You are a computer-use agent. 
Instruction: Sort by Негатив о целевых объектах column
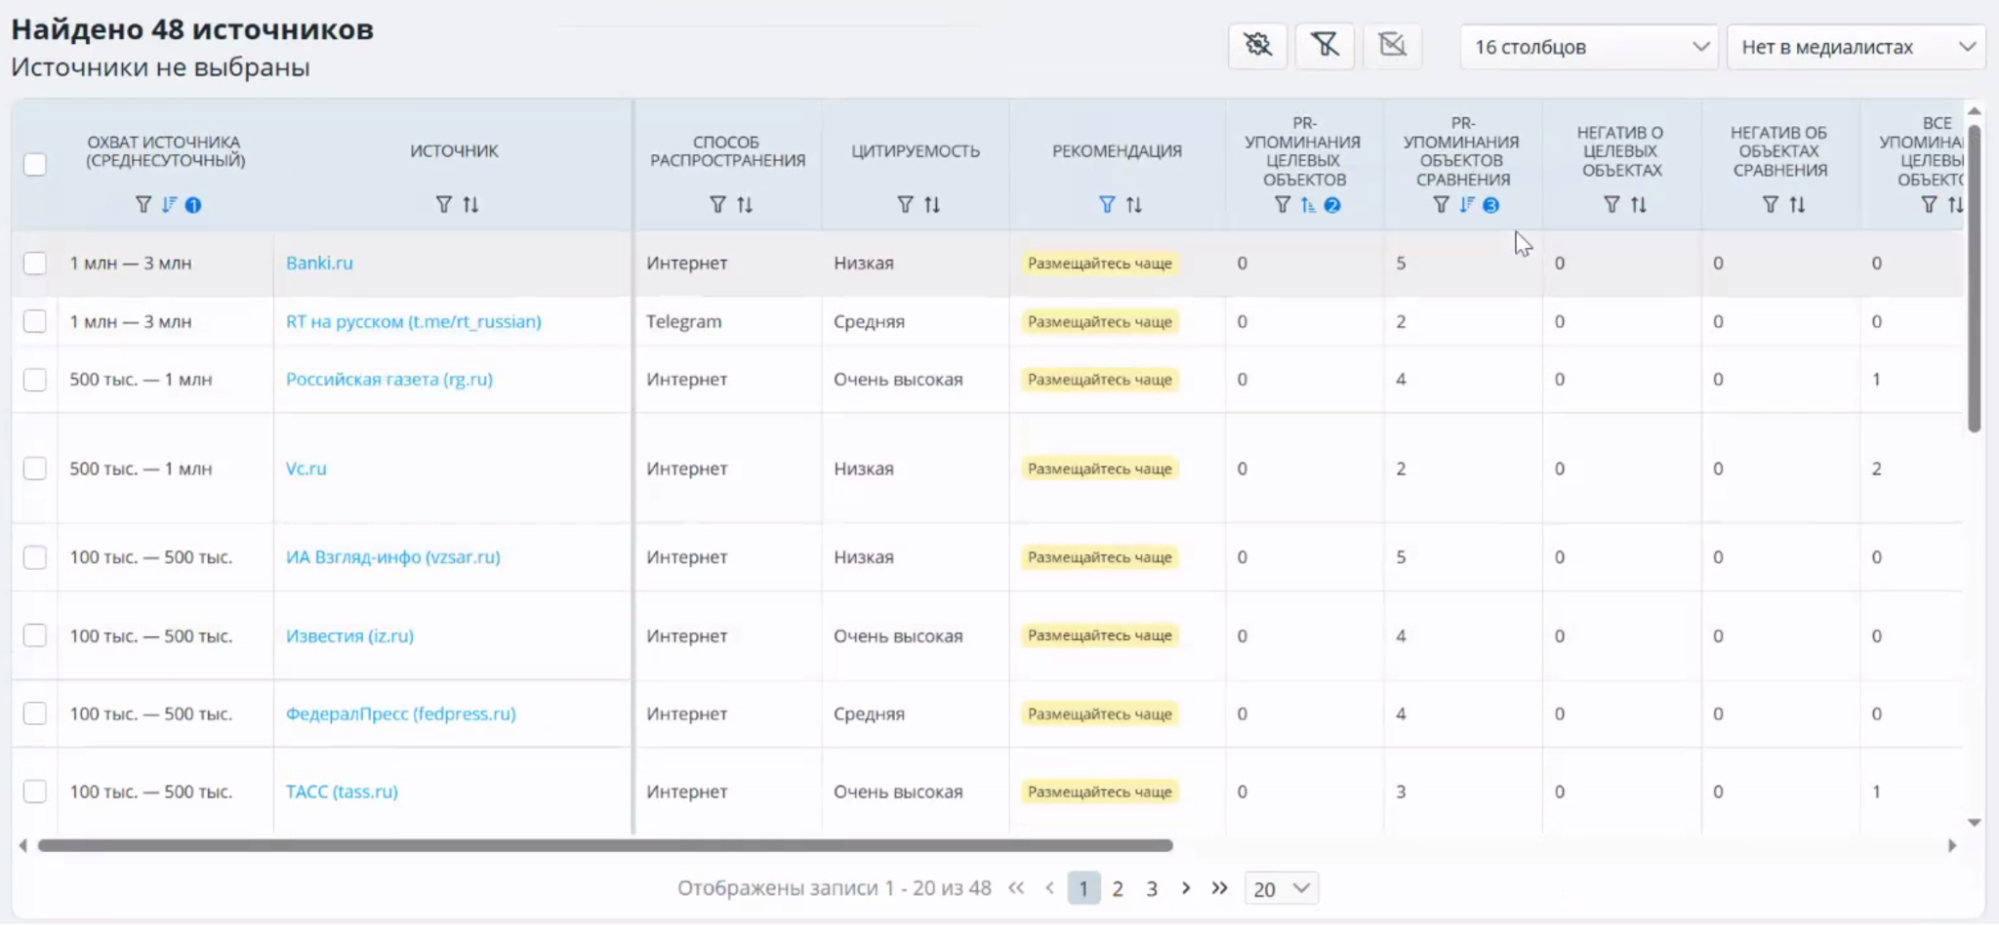click(x=1638, y=205)
